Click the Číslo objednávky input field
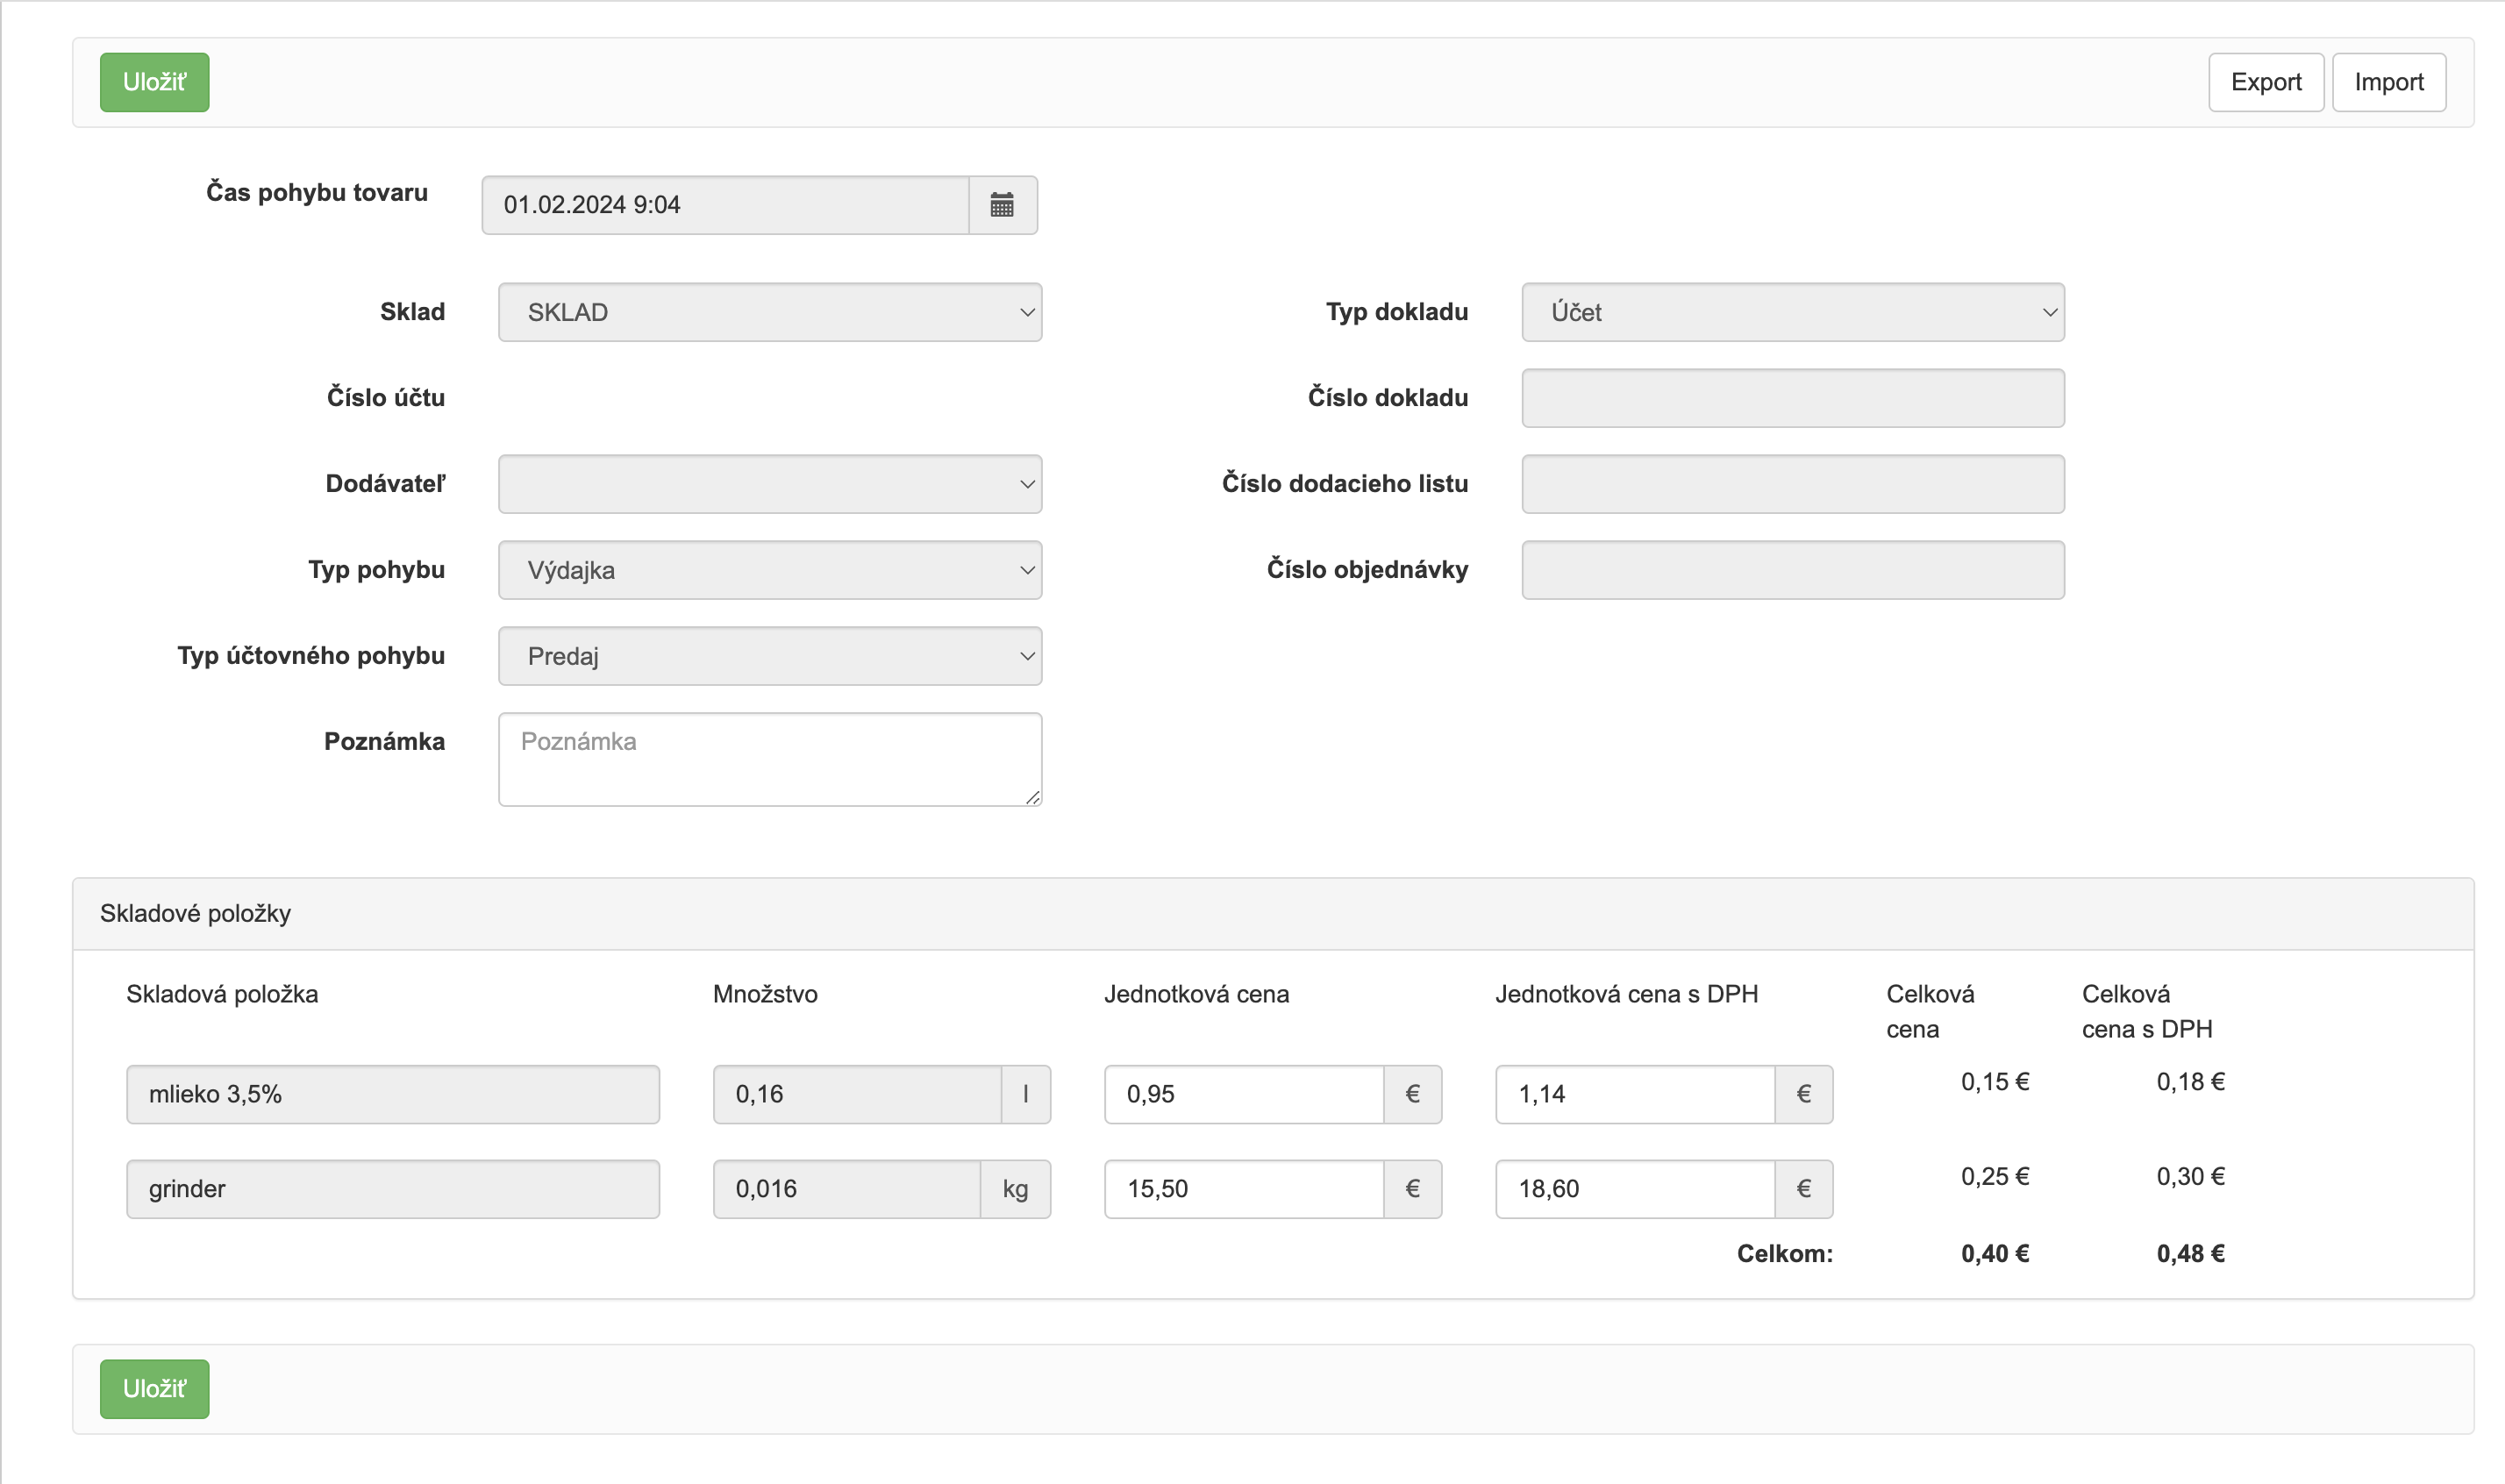The width and height of the screenshot is (2505, 1484). (1792, 570)
